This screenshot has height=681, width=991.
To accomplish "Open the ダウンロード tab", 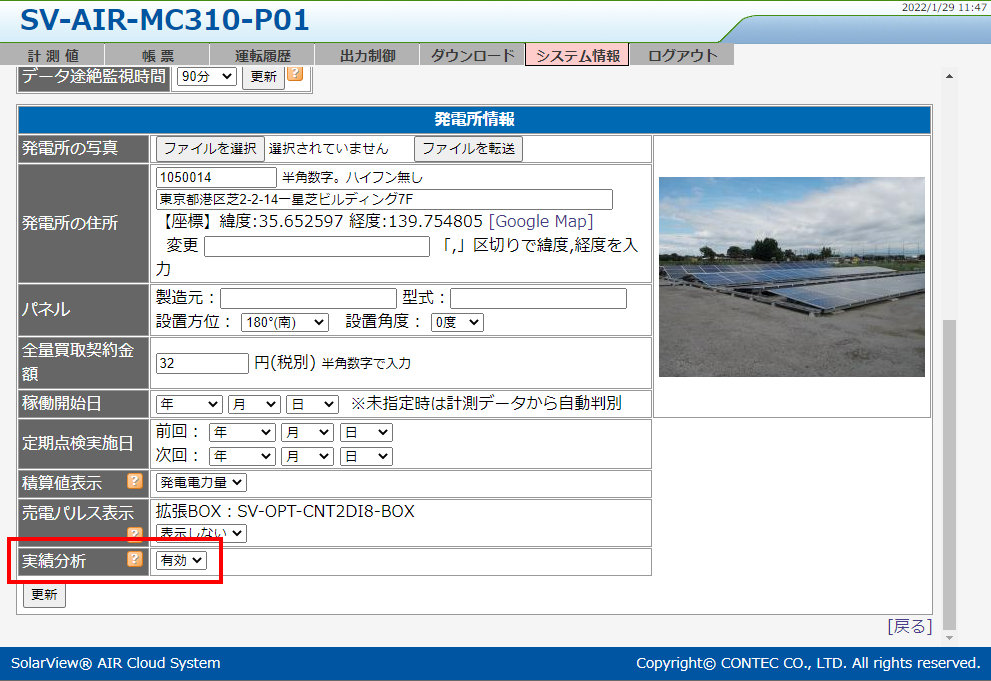I will (472, 56).
